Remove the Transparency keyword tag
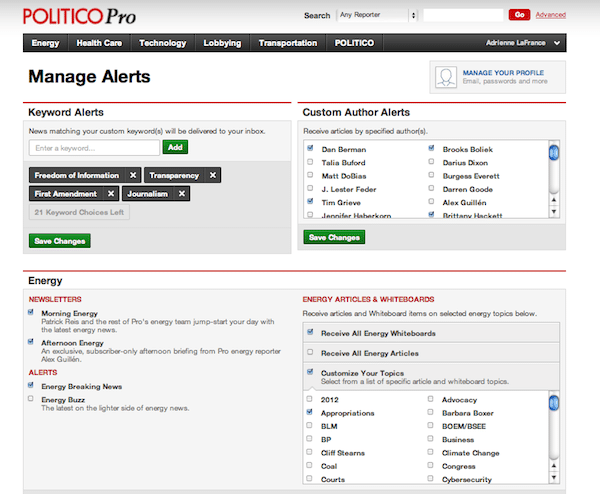The width and height of the screenshot is (600, 494). point(213,175)
